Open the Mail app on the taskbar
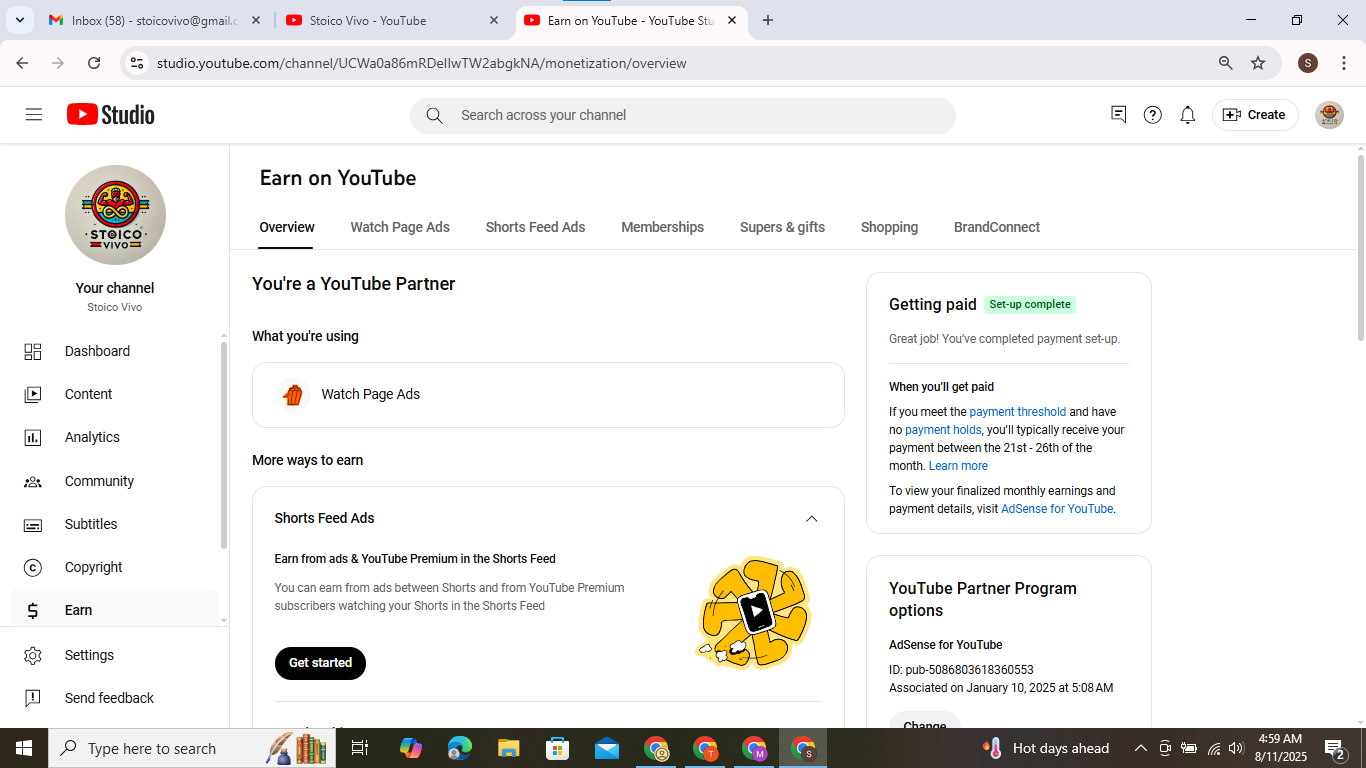 point(607,748)
